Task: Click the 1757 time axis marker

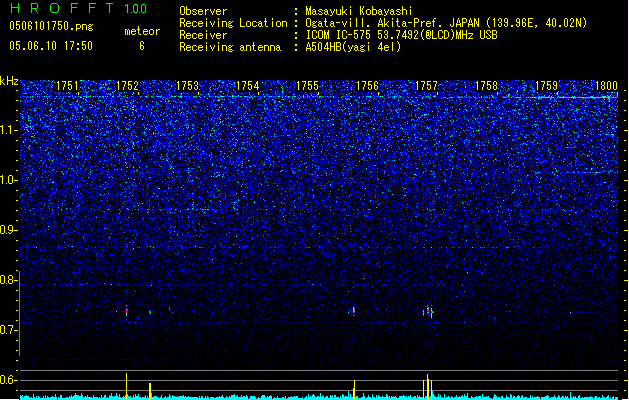Action: click(426, 86)
